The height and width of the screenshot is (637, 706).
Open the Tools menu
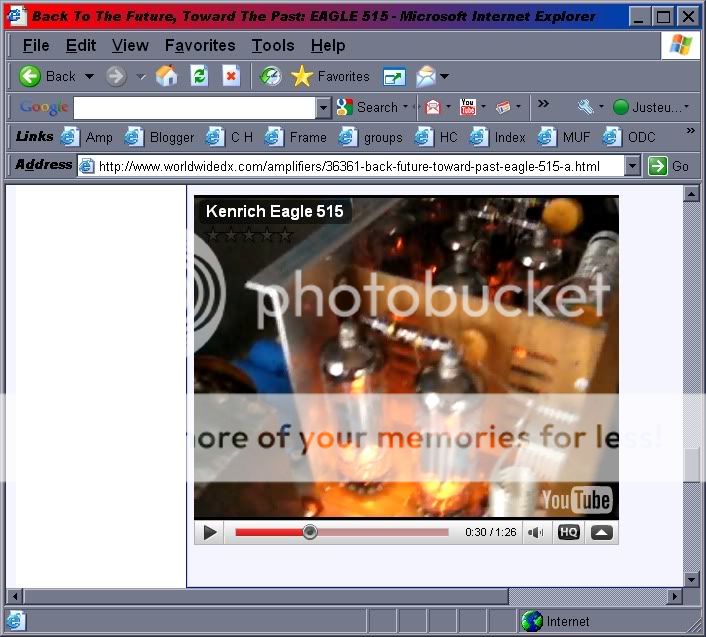273,46
